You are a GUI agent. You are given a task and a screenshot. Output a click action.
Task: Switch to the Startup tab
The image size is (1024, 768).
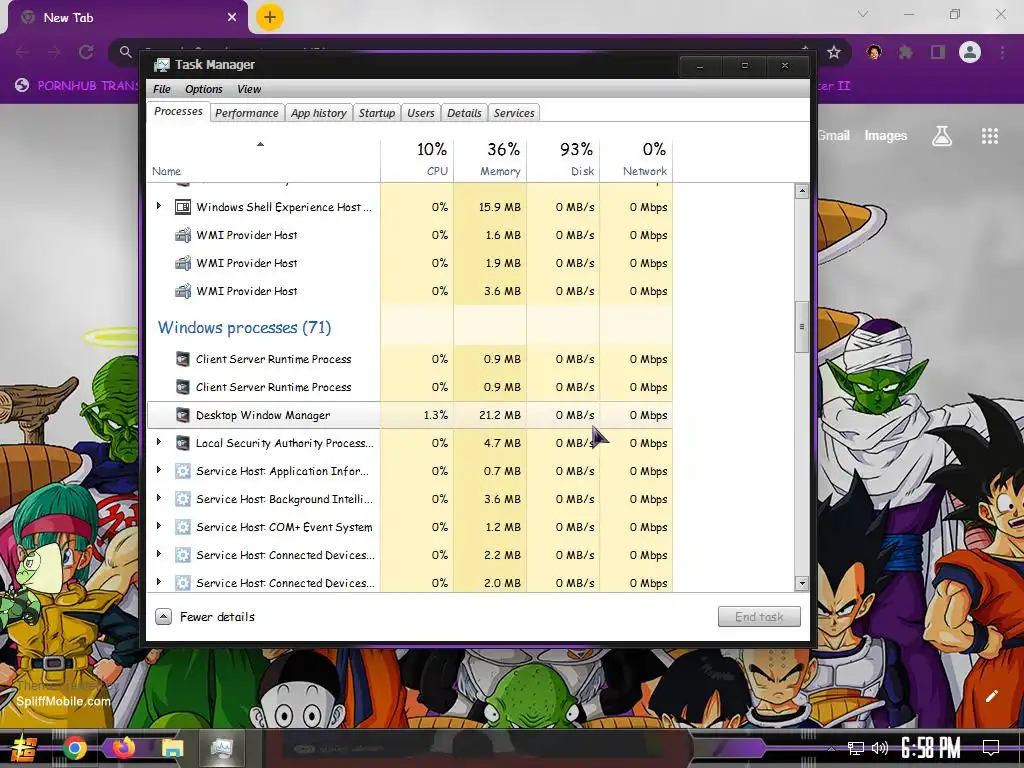pos(377,113)
